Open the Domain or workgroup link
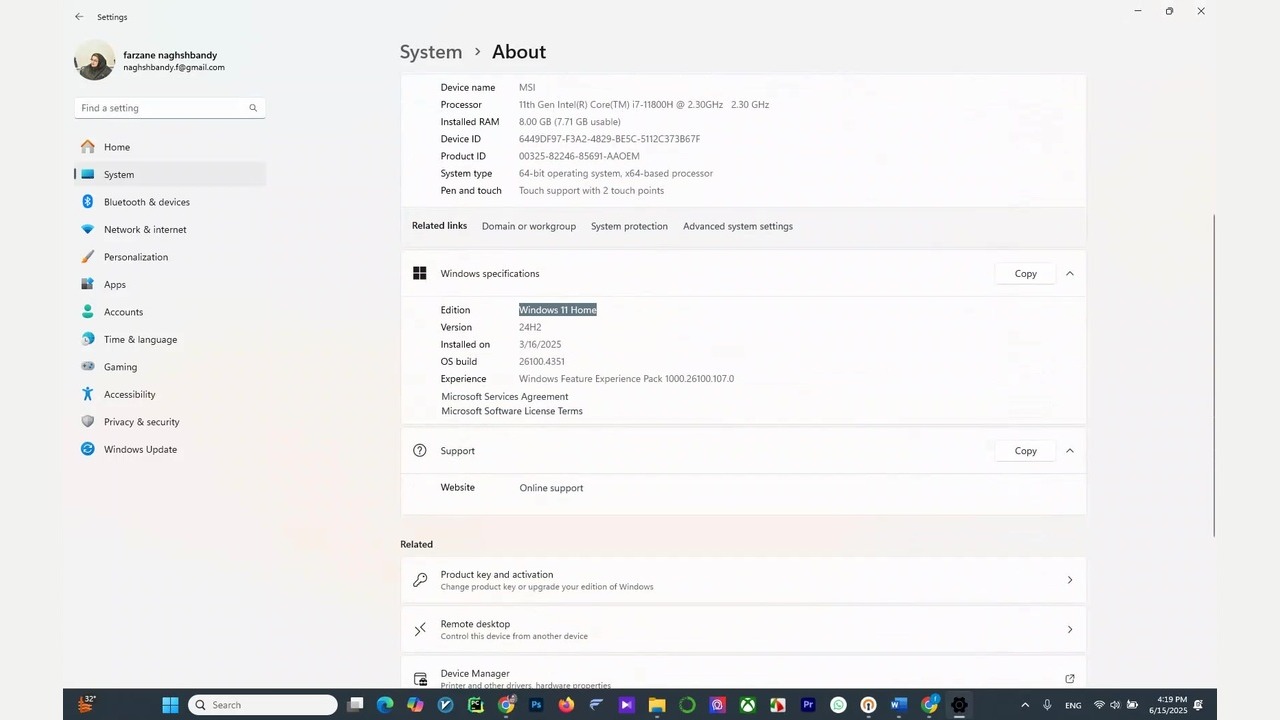 529,226
